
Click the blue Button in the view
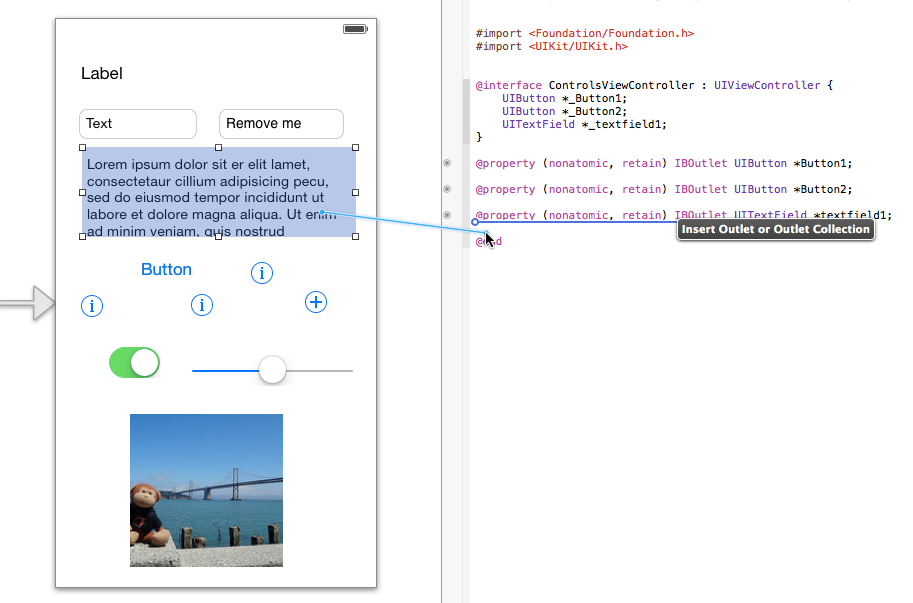click(167, 269)
